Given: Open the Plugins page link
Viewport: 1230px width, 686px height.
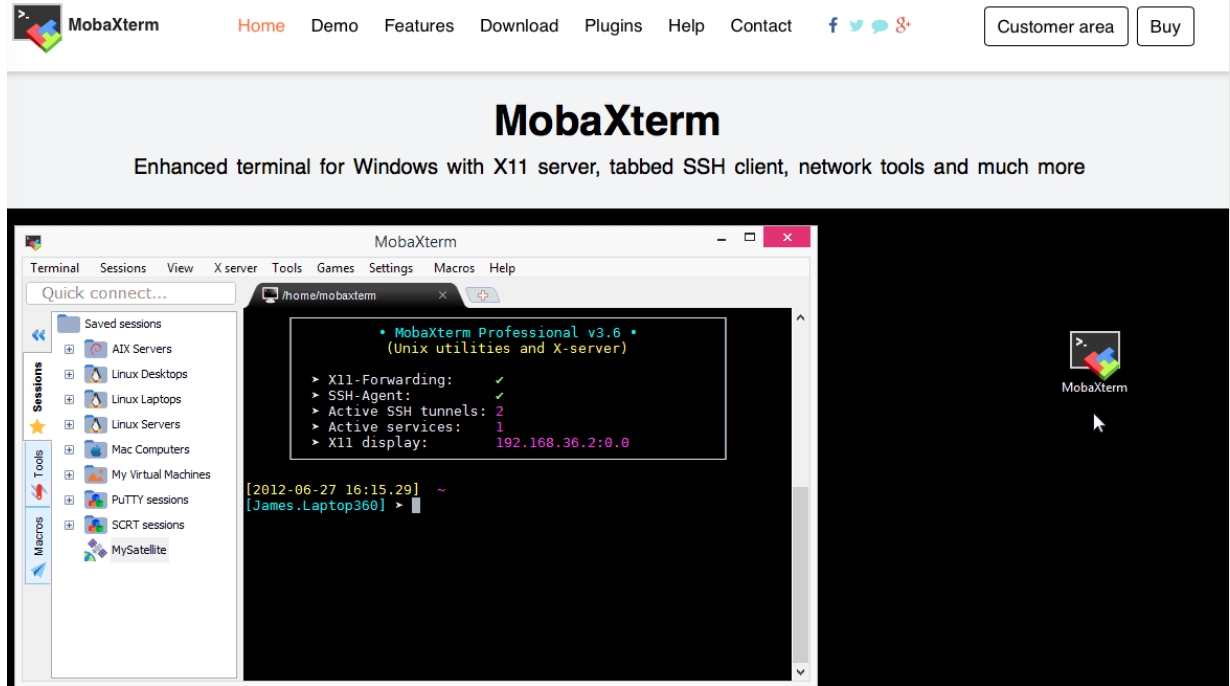Looking at the screenshot, I should 614,26.
